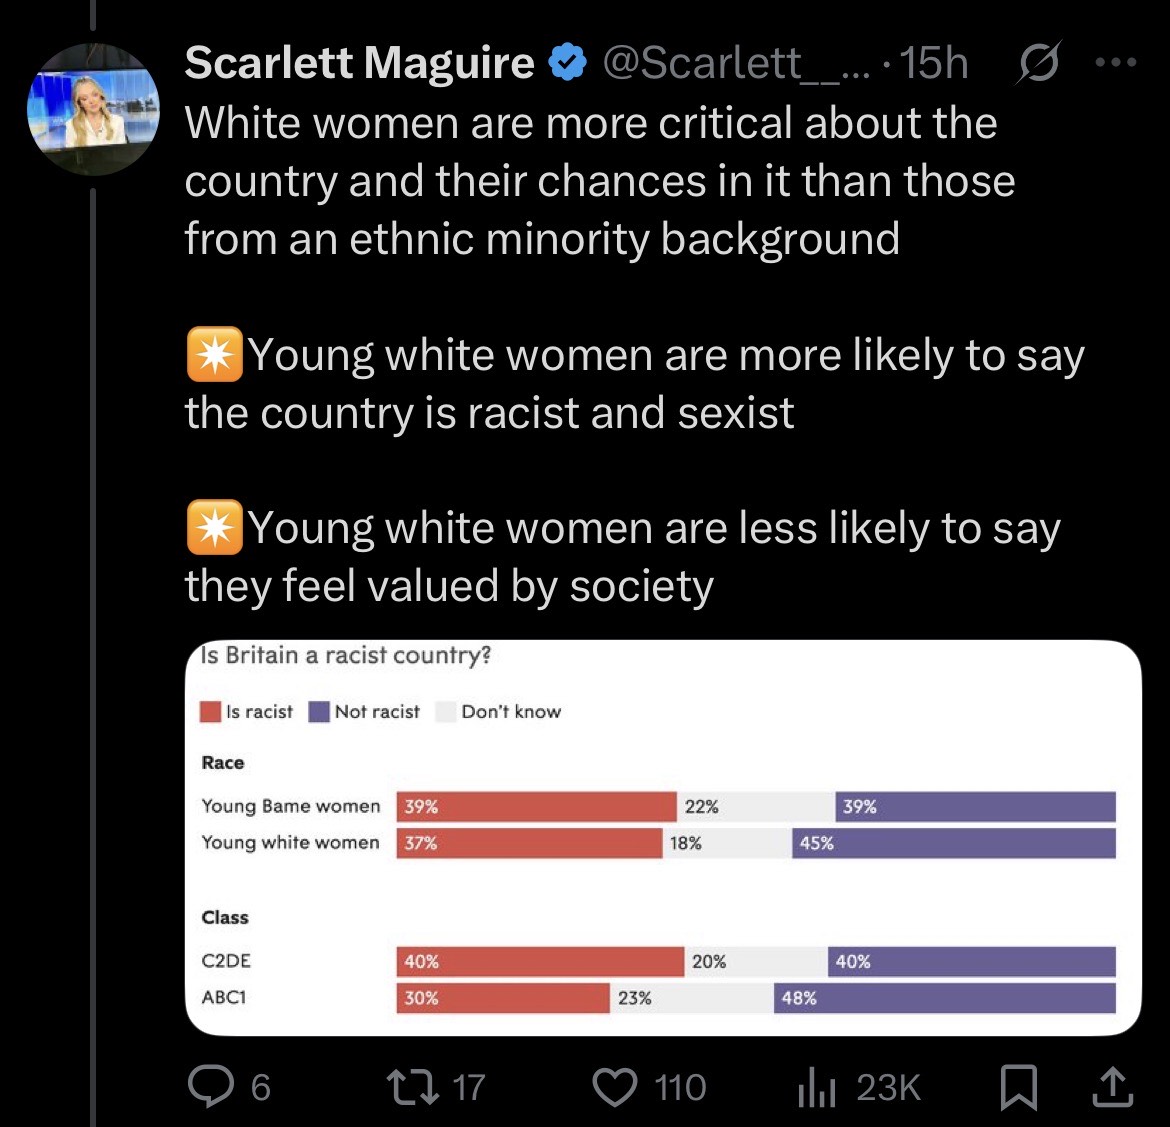Screen dimensions: 1170x1127
Task: Open the 15h timestamp link
Action: (934, 63)
